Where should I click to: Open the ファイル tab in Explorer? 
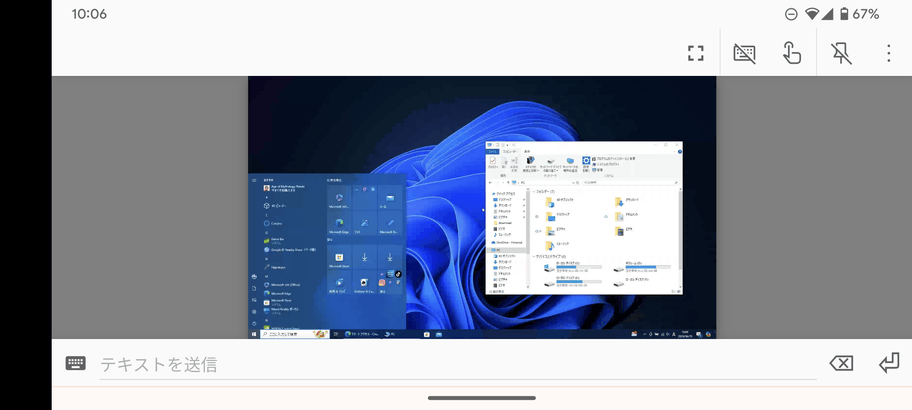[x=492, y=151]
